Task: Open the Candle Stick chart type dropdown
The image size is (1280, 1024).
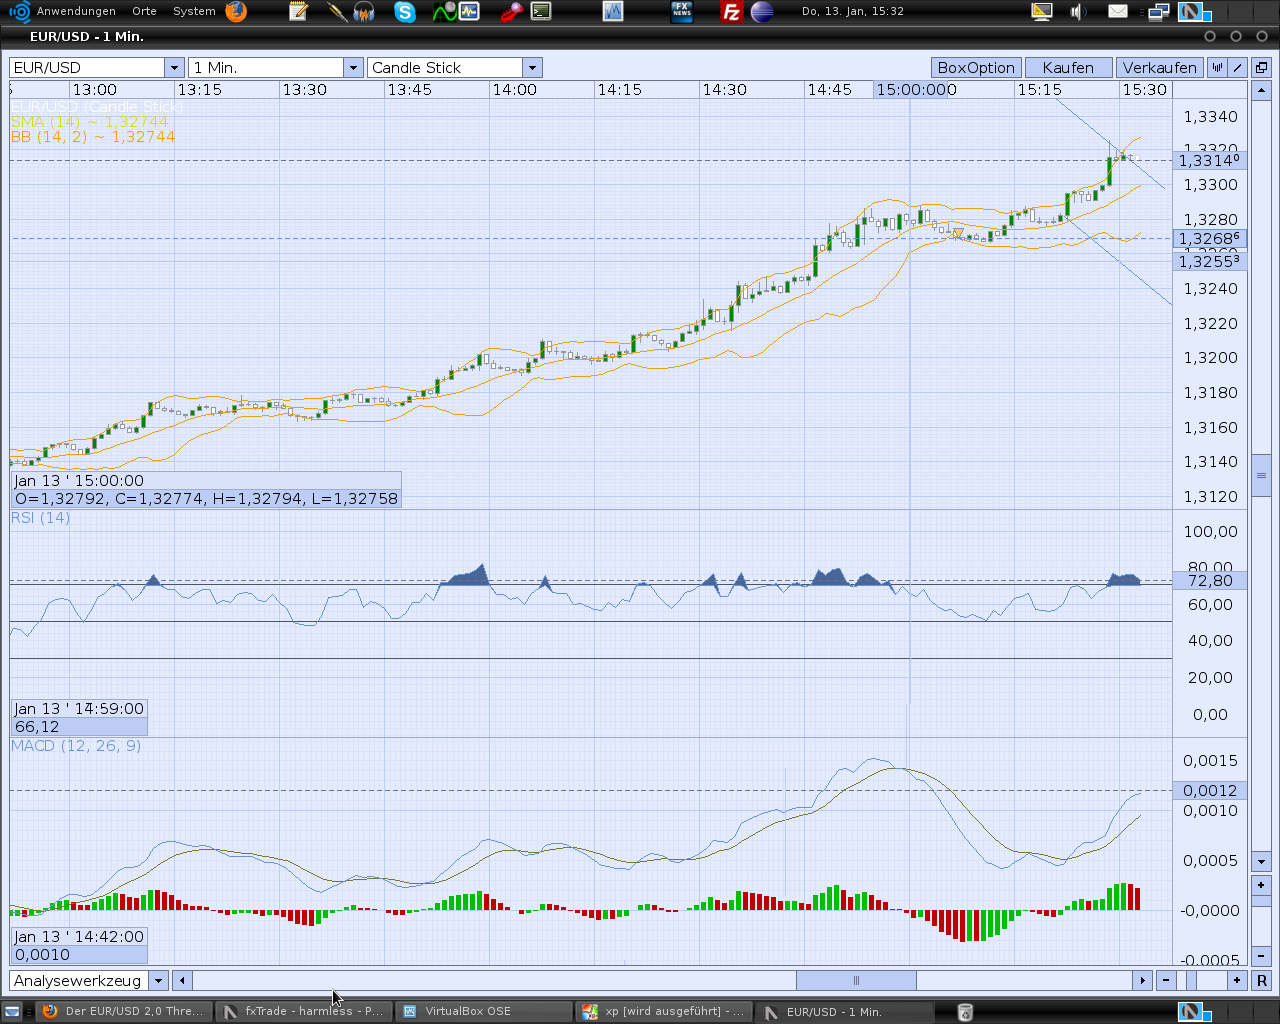Action: click(532, 67)
